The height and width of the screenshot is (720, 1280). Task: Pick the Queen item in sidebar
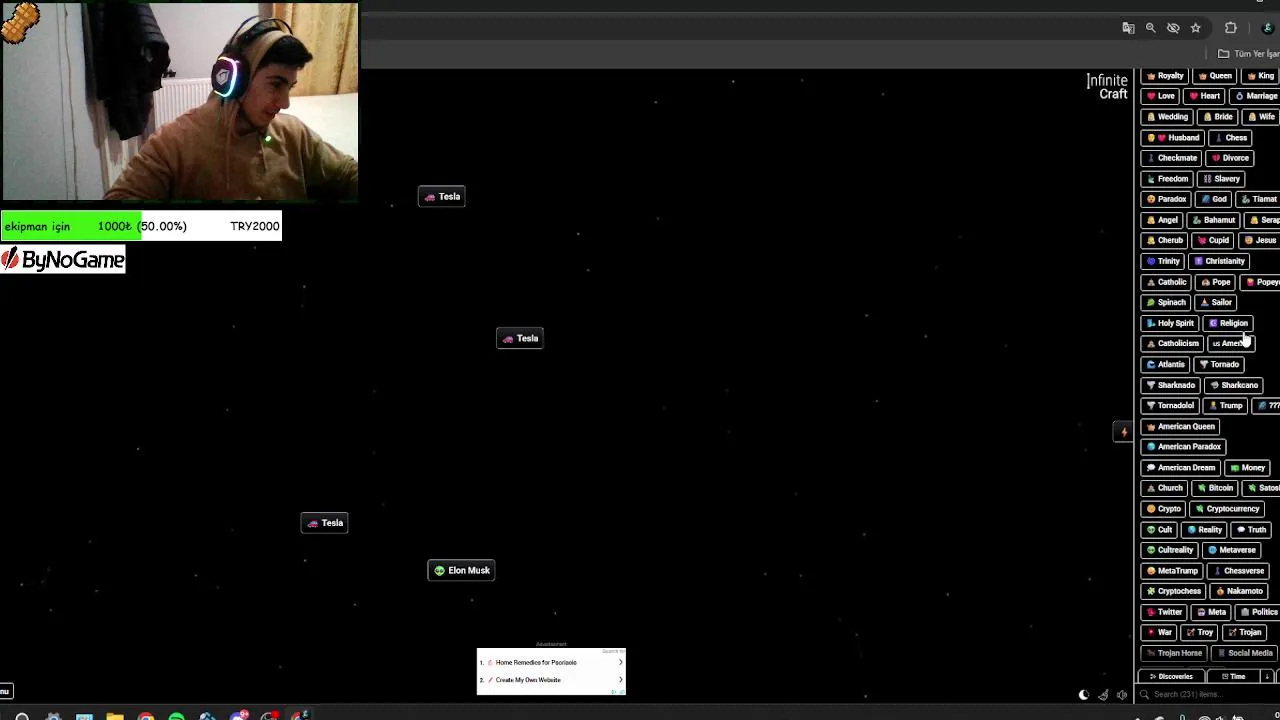pyautogui.click(x=1215, y=76)
